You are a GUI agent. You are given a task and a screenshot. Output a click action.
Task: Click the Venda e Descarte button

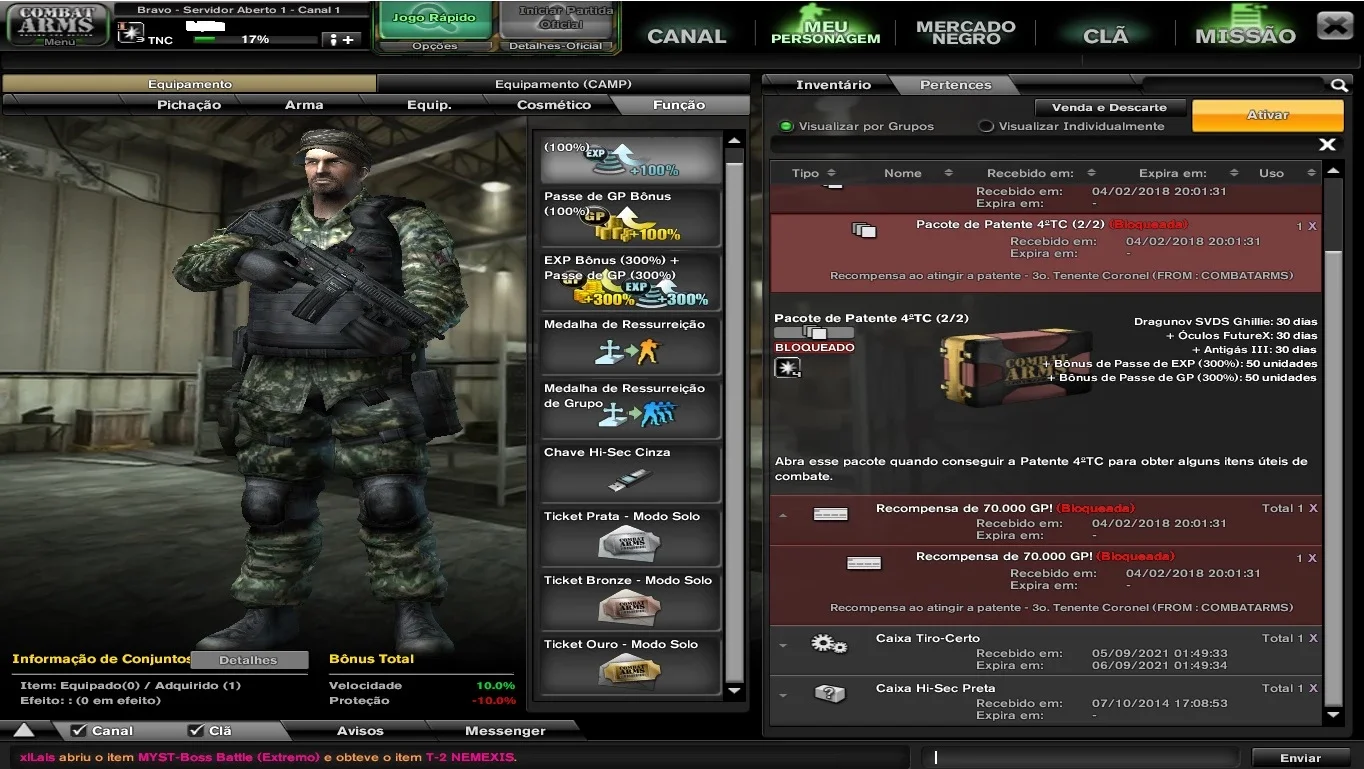coord(1109,107)
